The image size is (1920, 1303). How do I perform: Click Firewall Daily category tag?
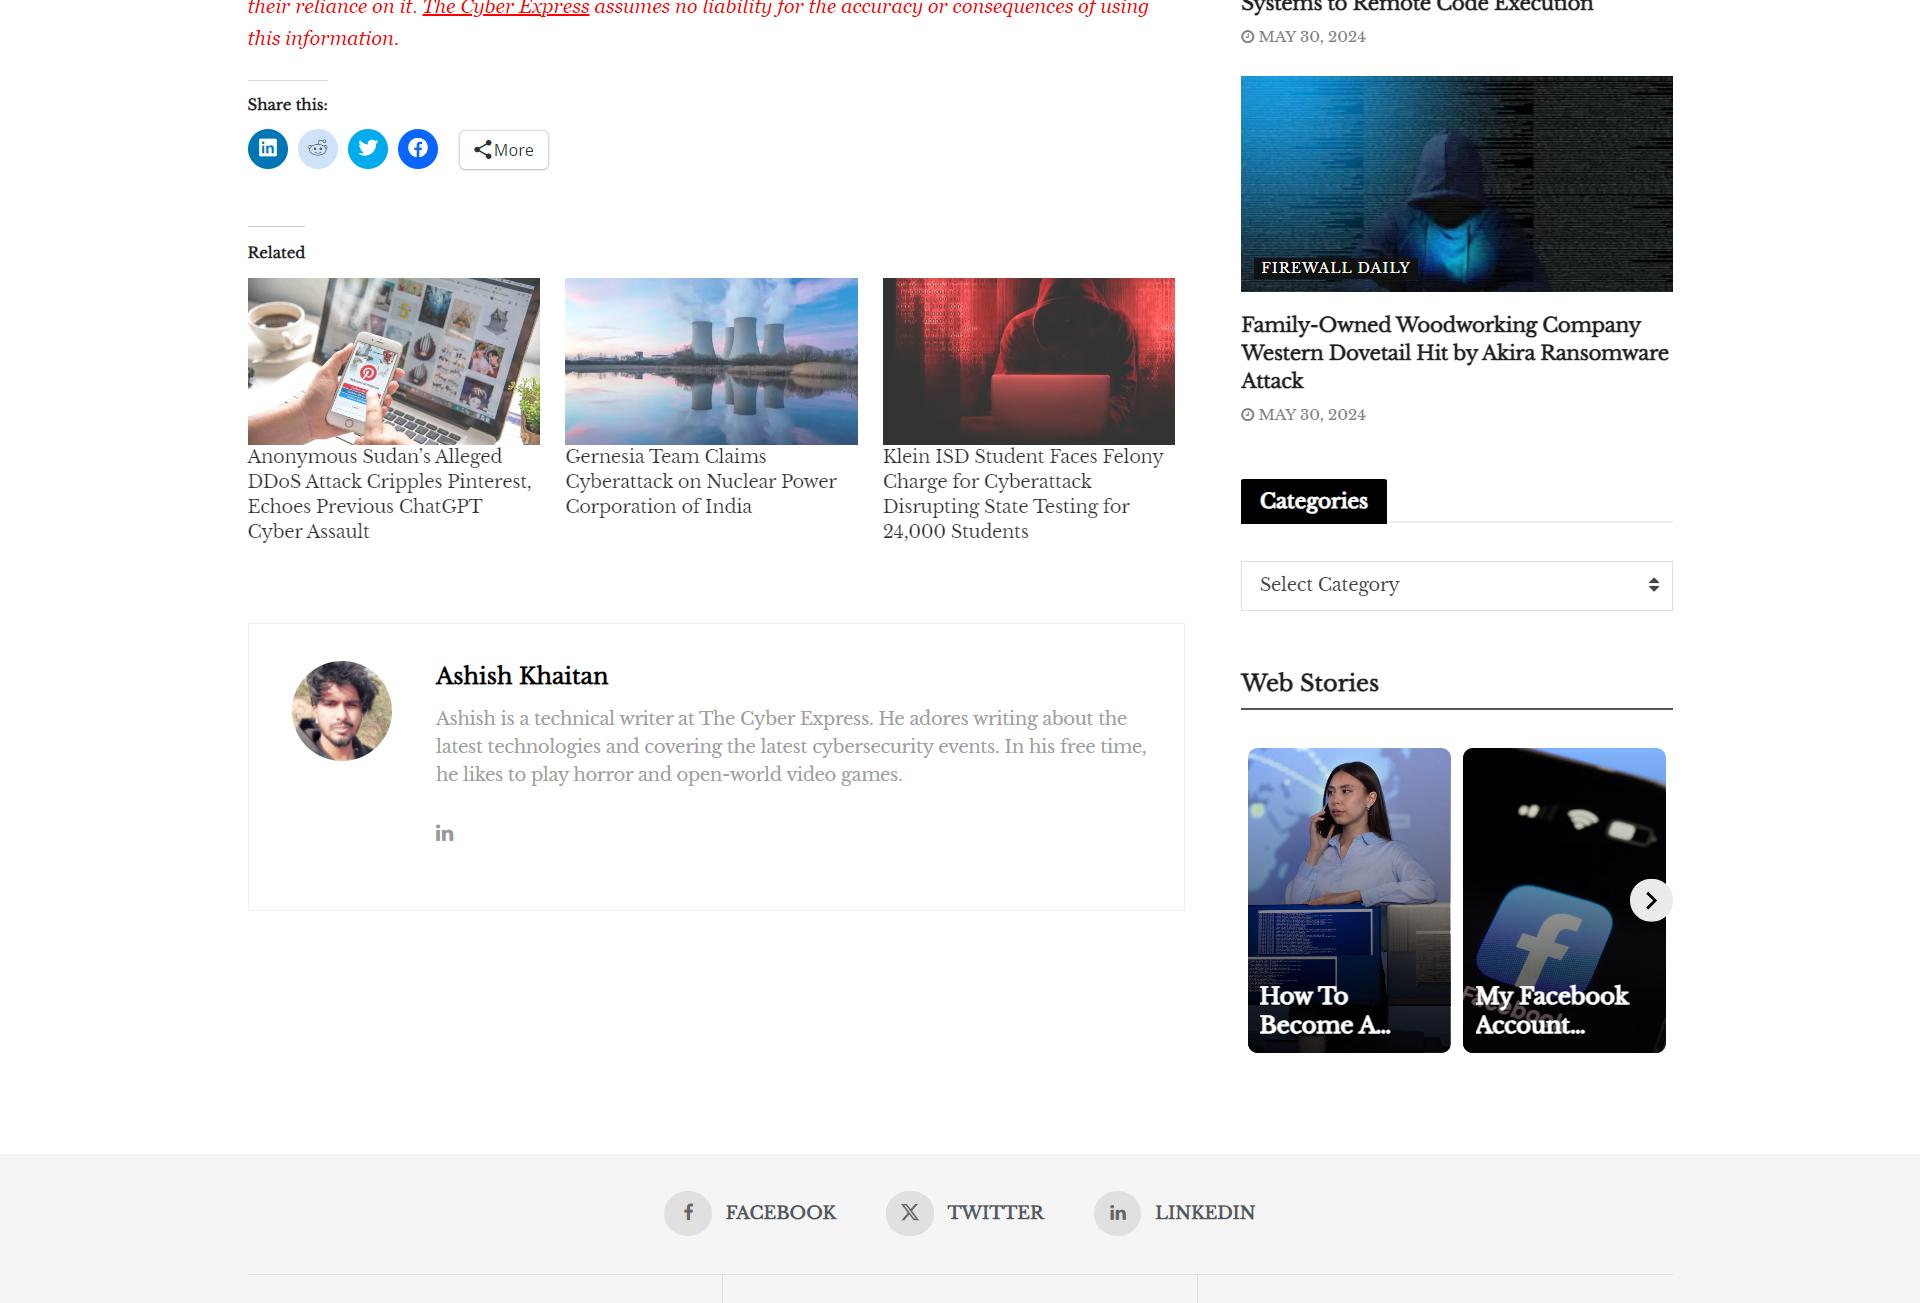1335,268
